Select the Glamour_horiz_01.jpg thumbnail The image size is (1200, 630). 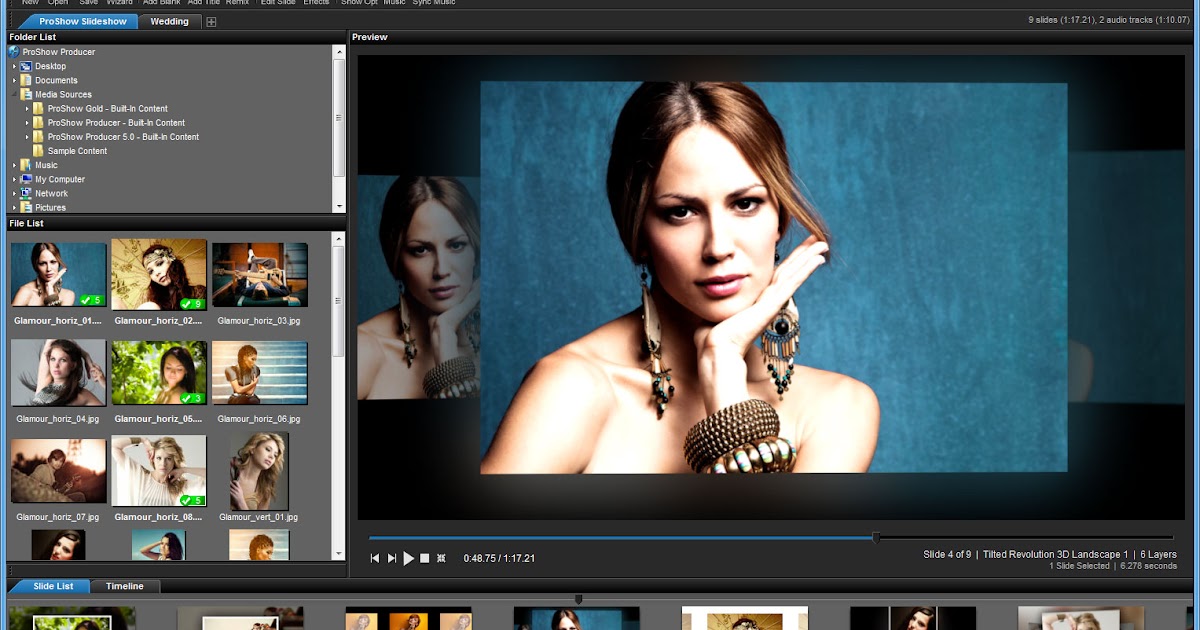59,274
